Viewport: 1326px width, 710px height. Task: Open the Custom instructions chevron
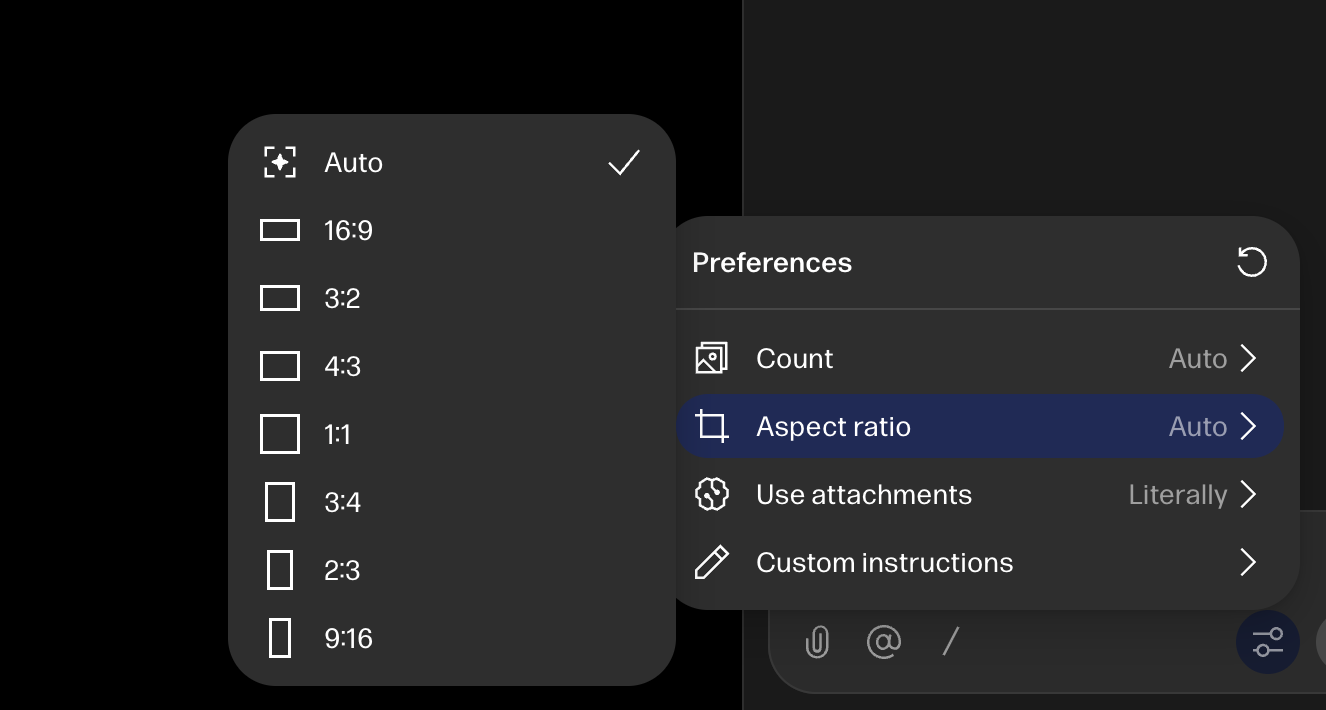[x=1248, y=562]
